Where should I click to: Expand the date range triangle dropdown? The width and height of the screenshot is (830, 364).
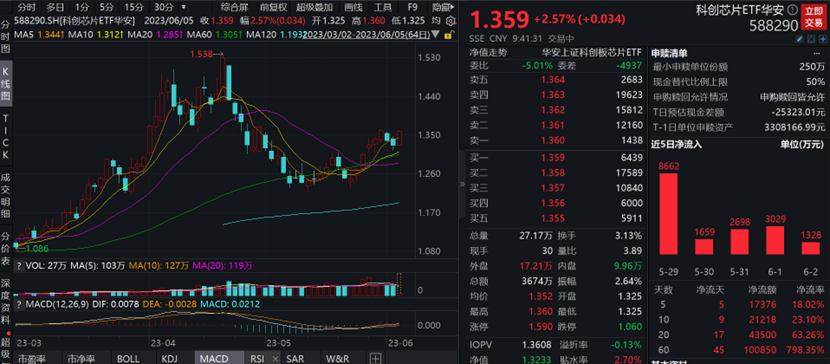pyautogui.click(x=436, y=34)
